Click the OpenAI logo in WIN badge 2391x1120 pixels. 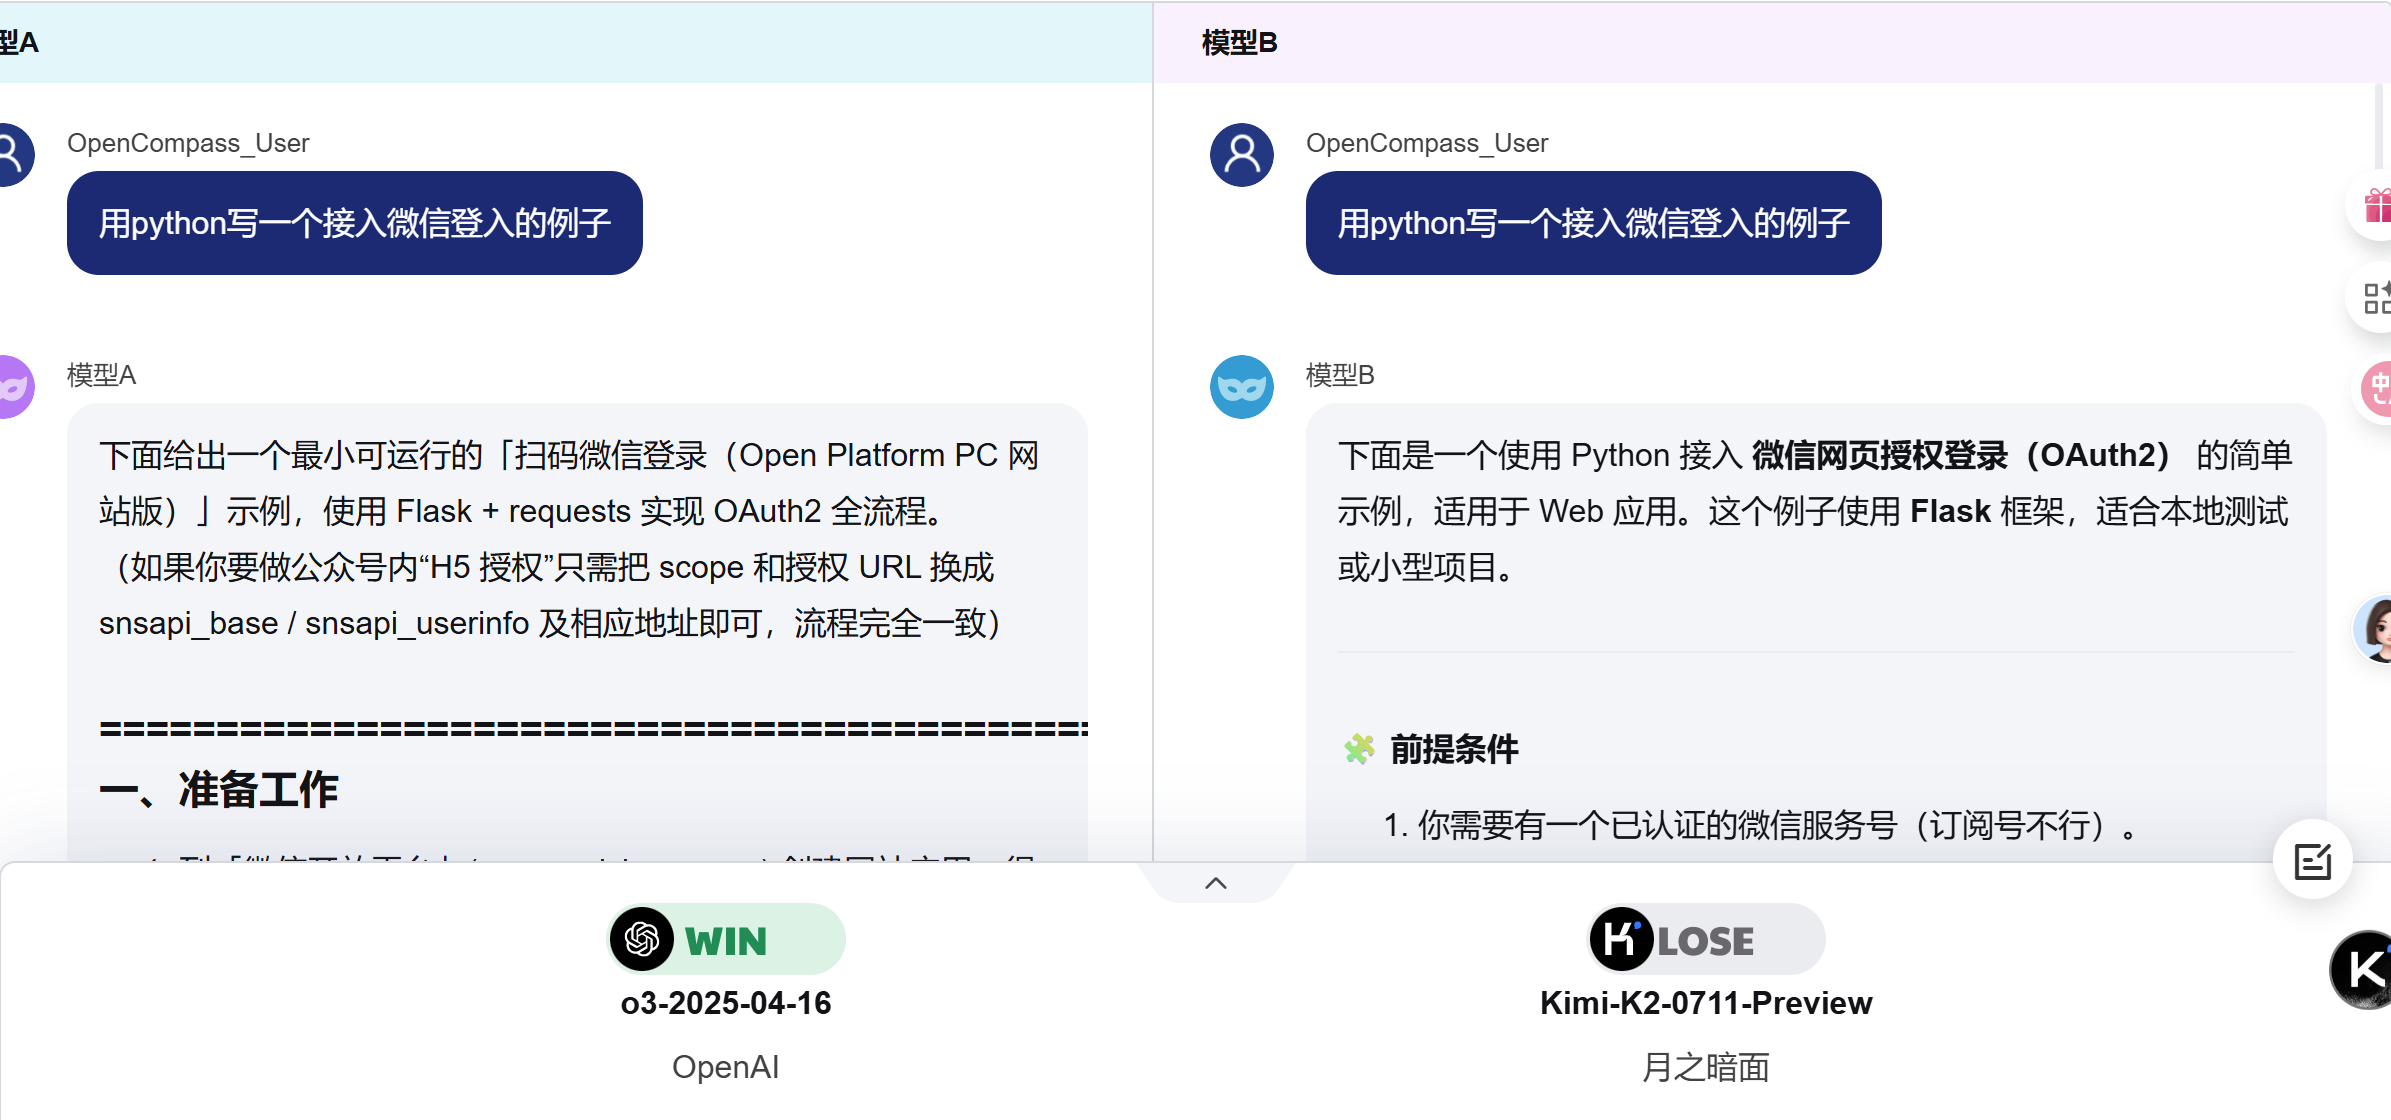pos(642,939)
